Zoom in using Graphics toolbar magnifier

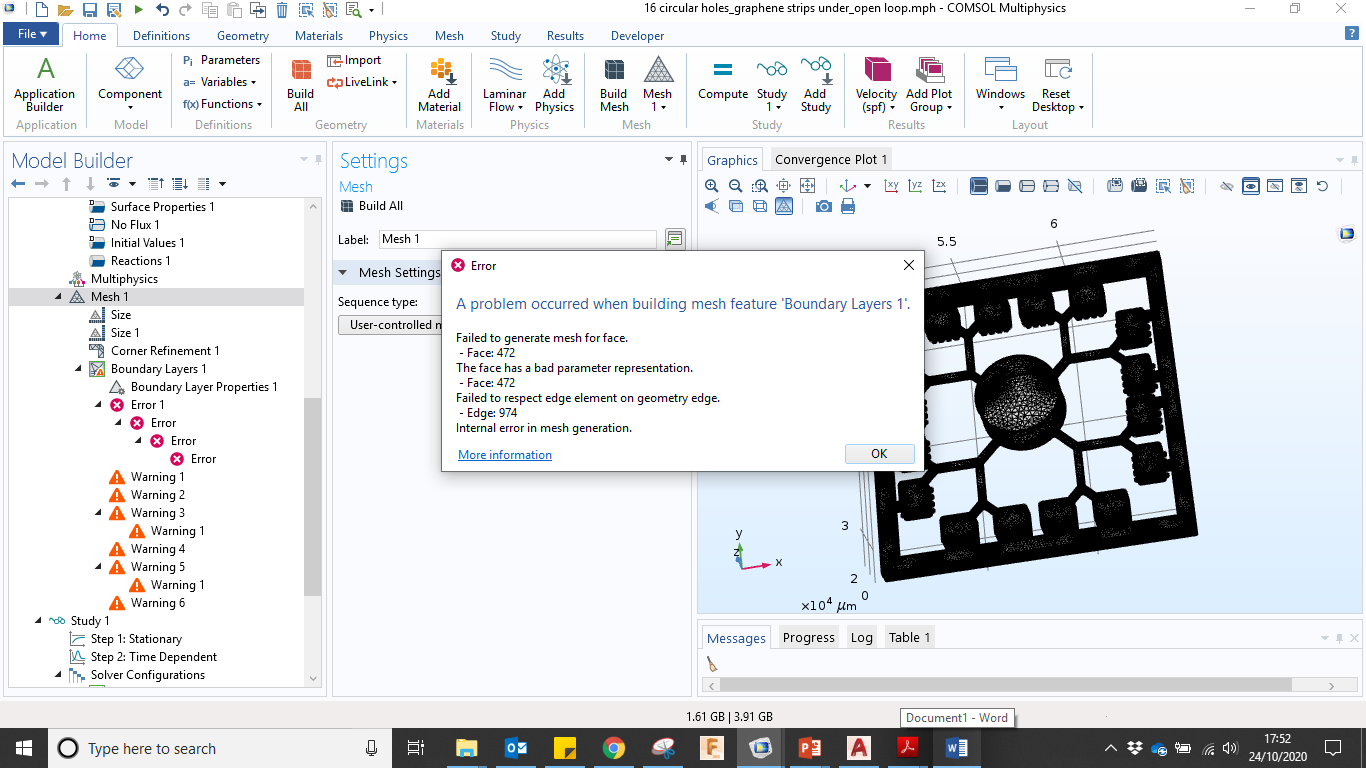point(712,186)
